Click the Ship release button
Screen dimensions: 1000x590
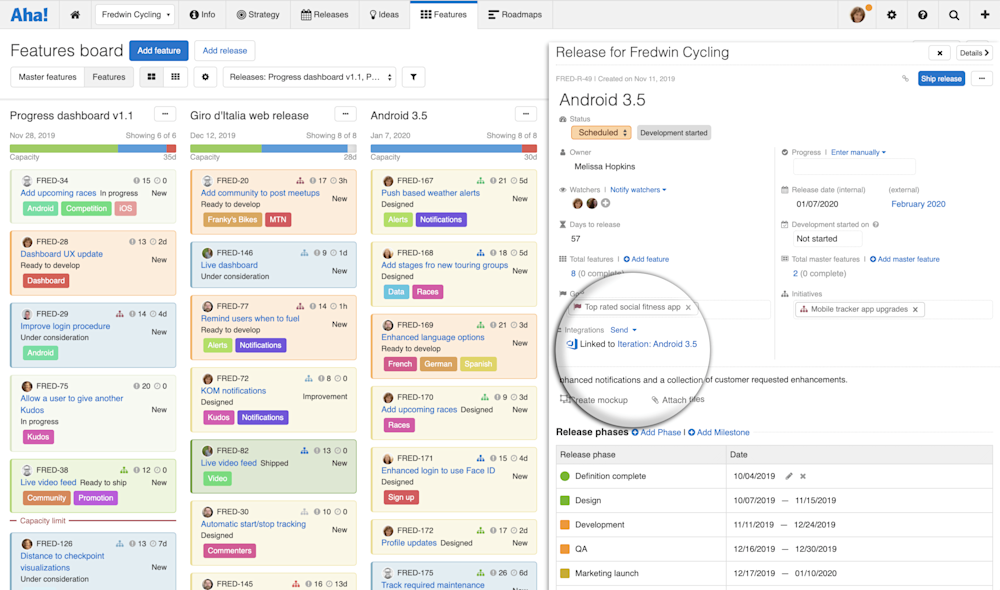[x=940, y=77]
